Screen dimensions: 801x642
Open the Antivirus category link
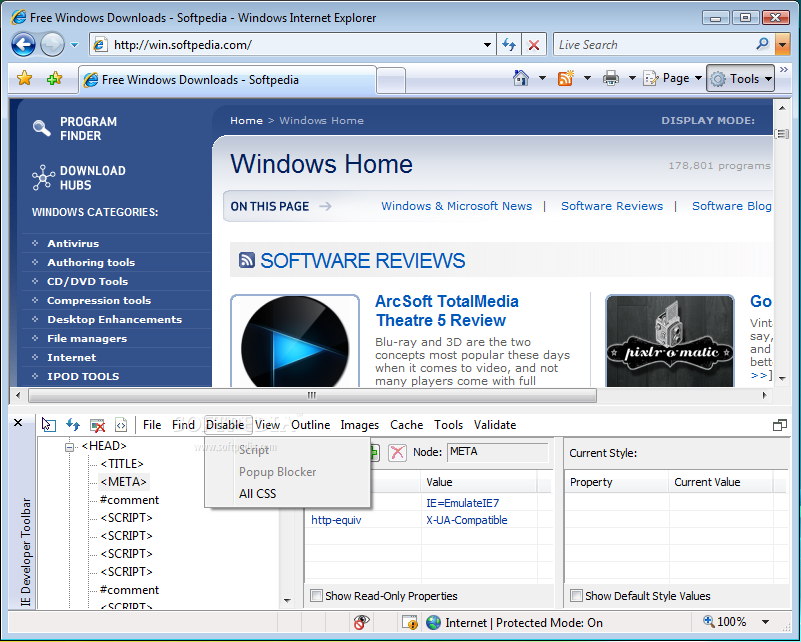tap(73, 244)
